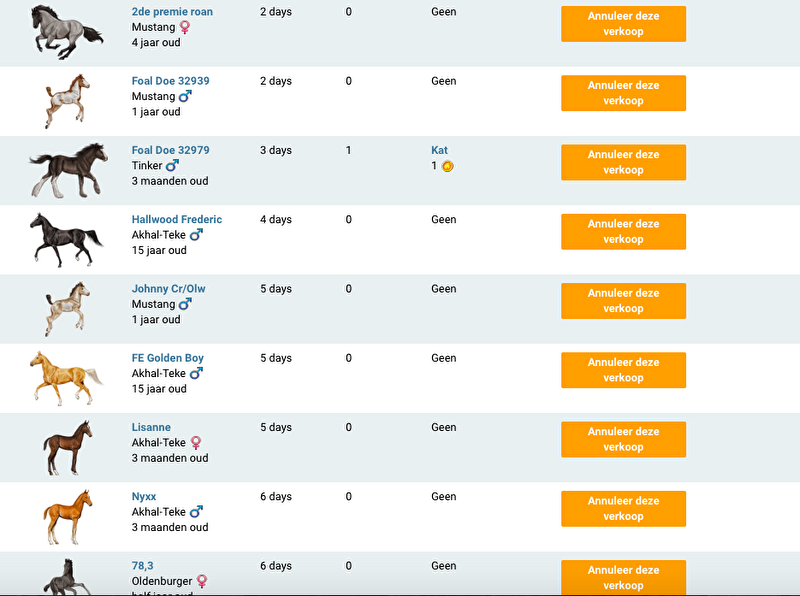This screenshot has height=596, width=800.
Task: Click the grey roan galloping horse thumbnail
Action: pyautogui.click(x=66, y=30)
